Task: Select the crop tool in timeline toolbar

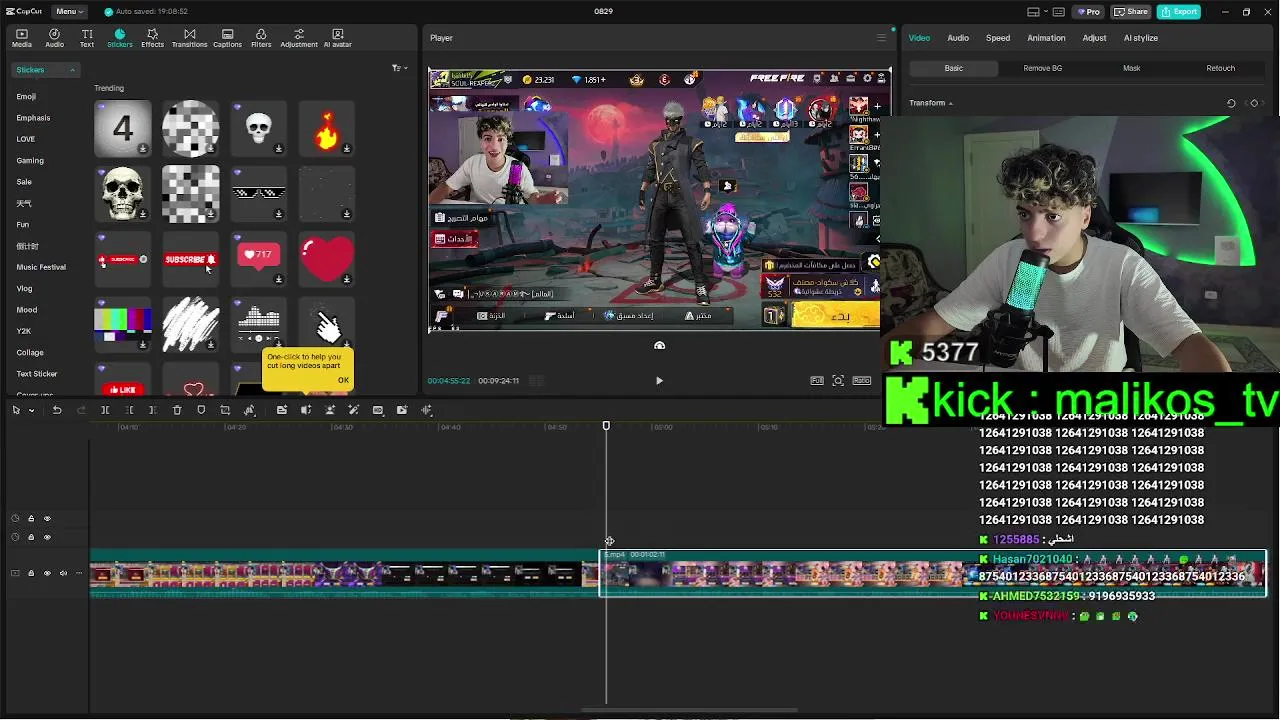Action: tap(225, 410)
